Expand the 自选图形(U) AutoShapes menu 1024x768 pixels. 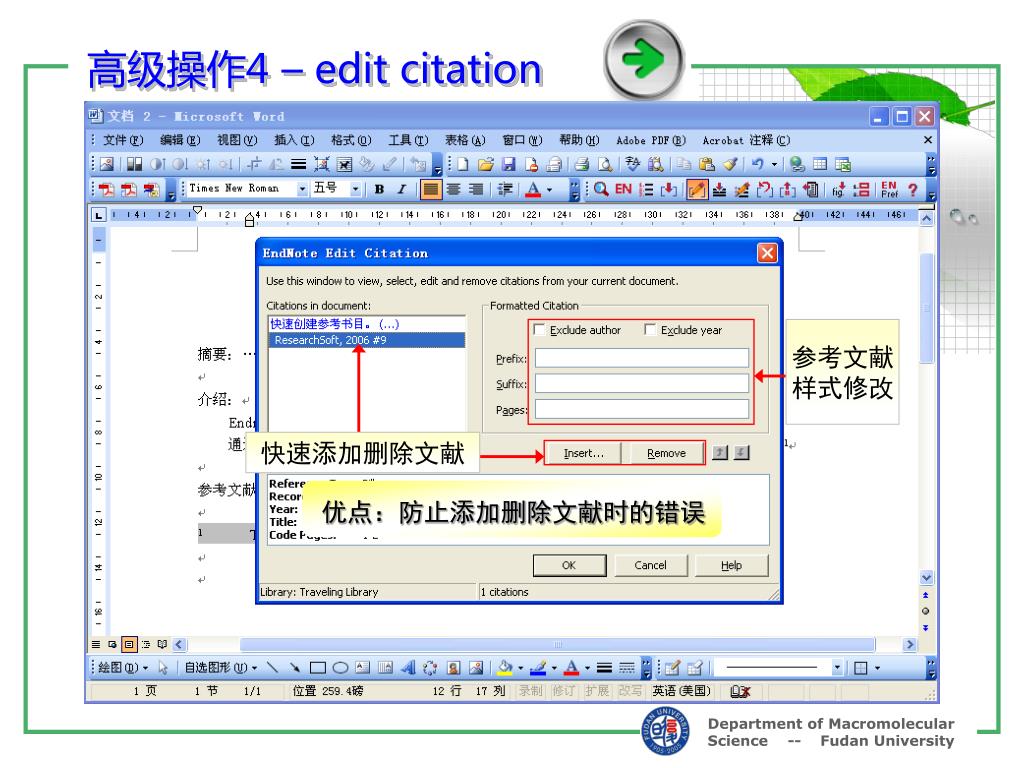pyautogui.click(x=221, y=667)
